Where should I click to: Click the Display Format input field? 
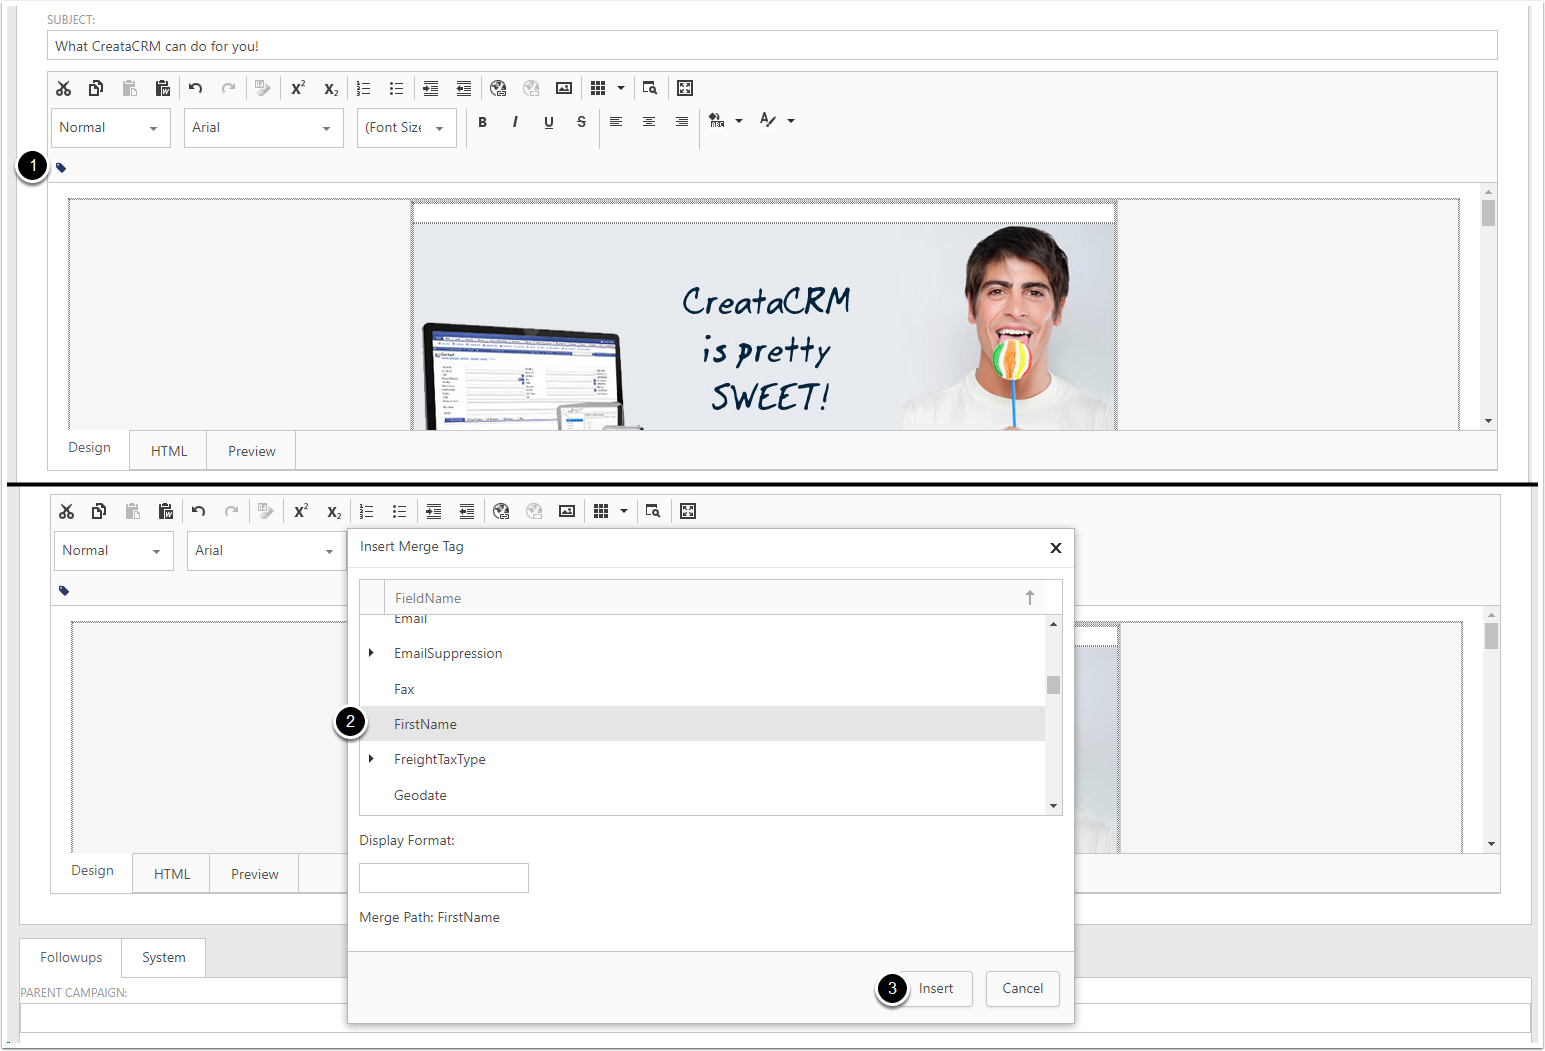point(444,878)
